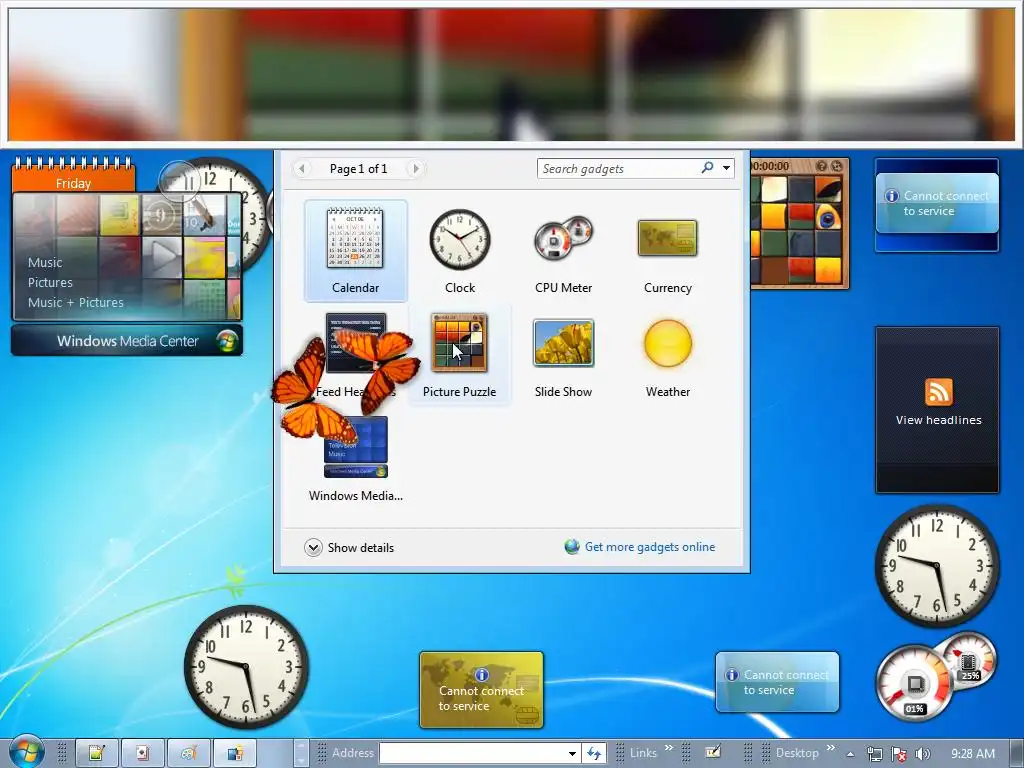This screenshot has height=768, width=1024.
Task: Click the Picture Puzzle timer help icon
Action: 822,166
